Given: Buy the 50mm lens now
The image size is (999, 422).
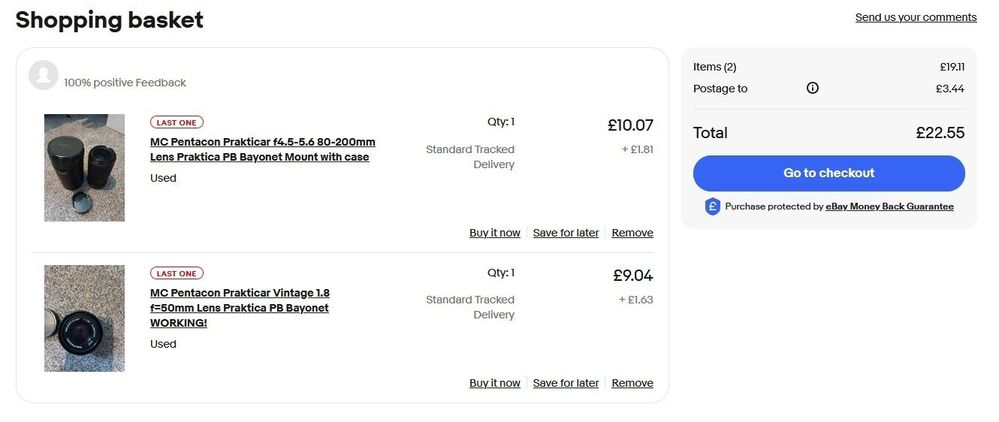Looking at the screenshot, I should tap(494, 383).
